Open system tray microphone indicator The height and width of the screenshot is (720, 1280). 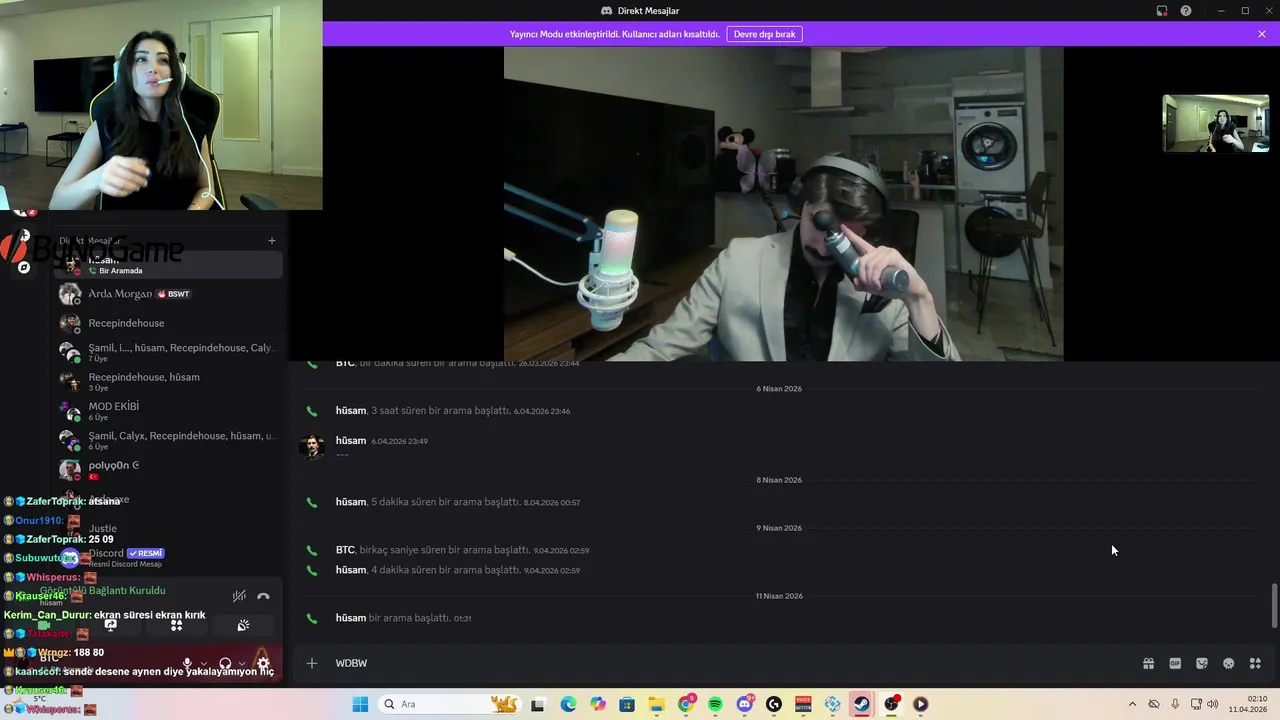click(1175, 704)
